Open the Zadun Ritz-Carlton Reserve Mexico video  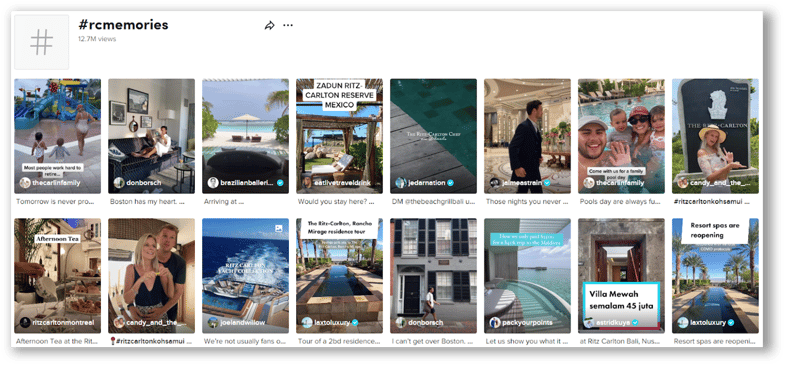point(339,136)
